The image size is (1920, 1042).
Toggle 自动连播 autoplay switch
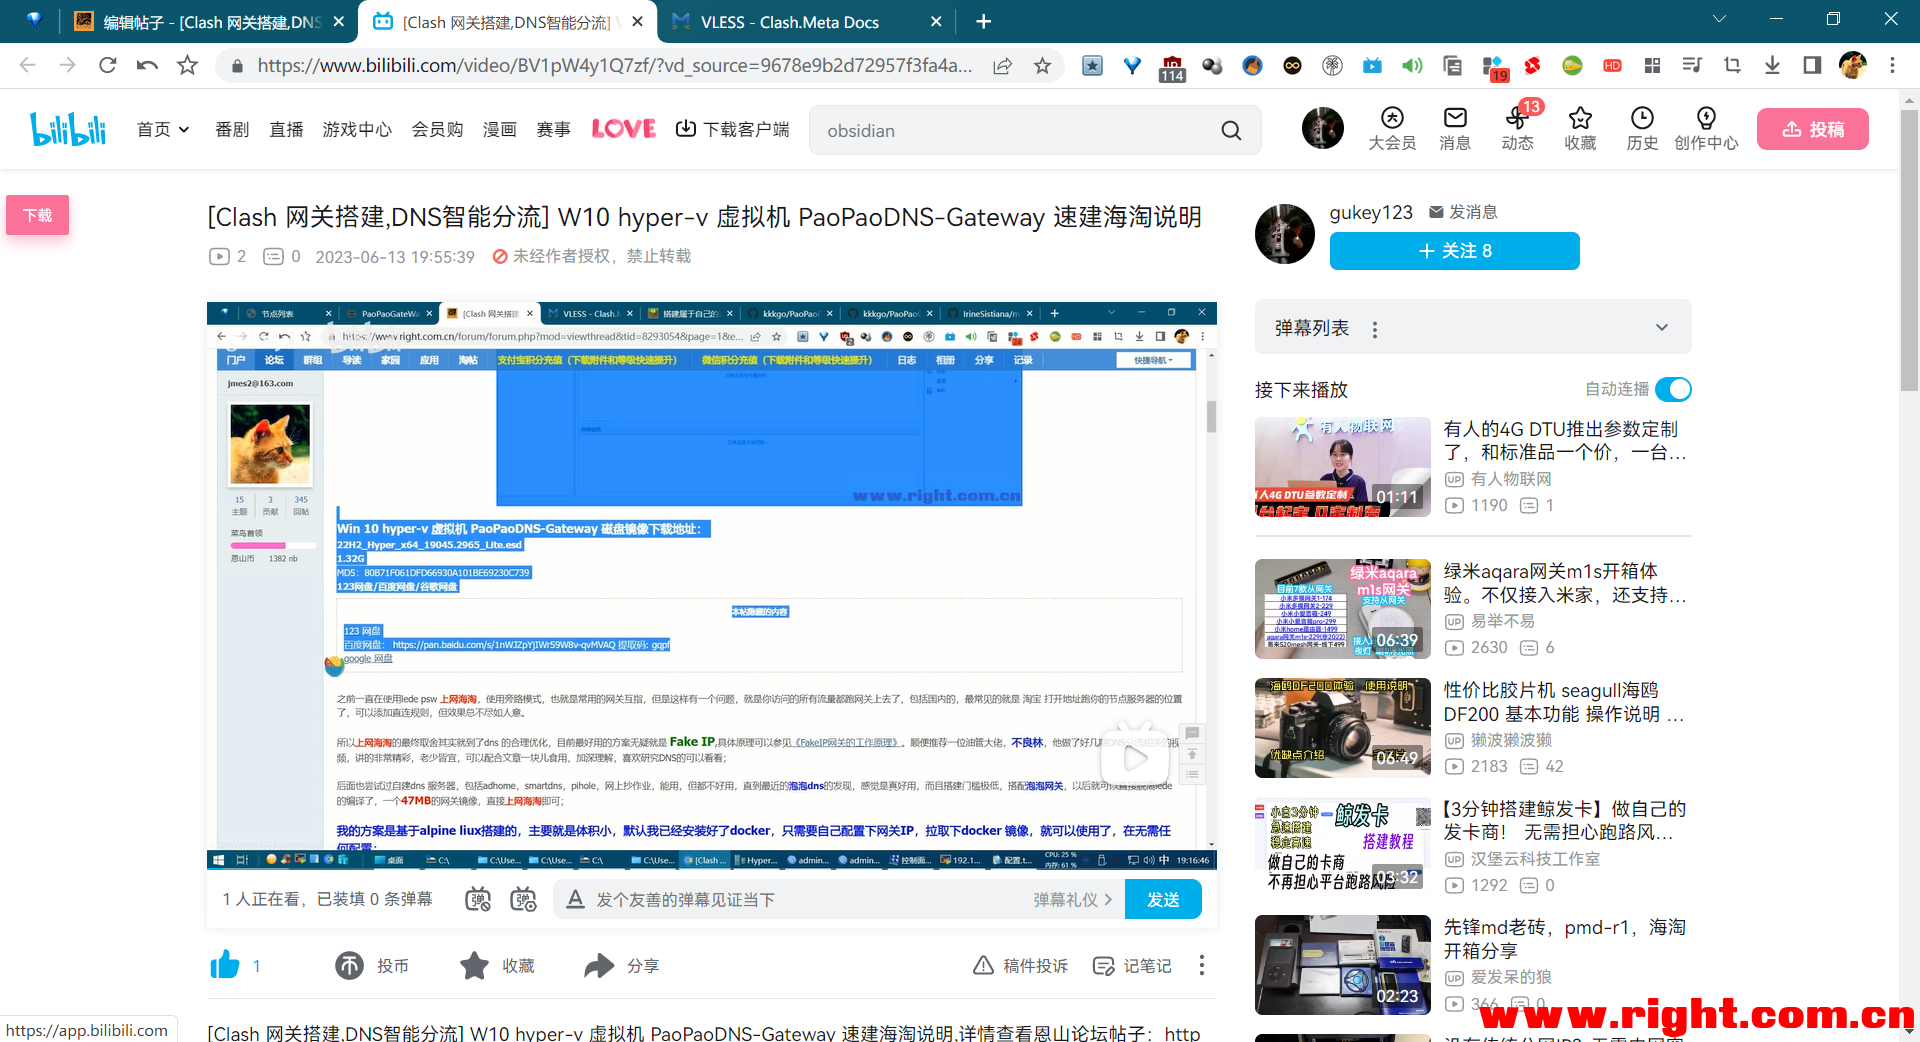coord(1673,389)
